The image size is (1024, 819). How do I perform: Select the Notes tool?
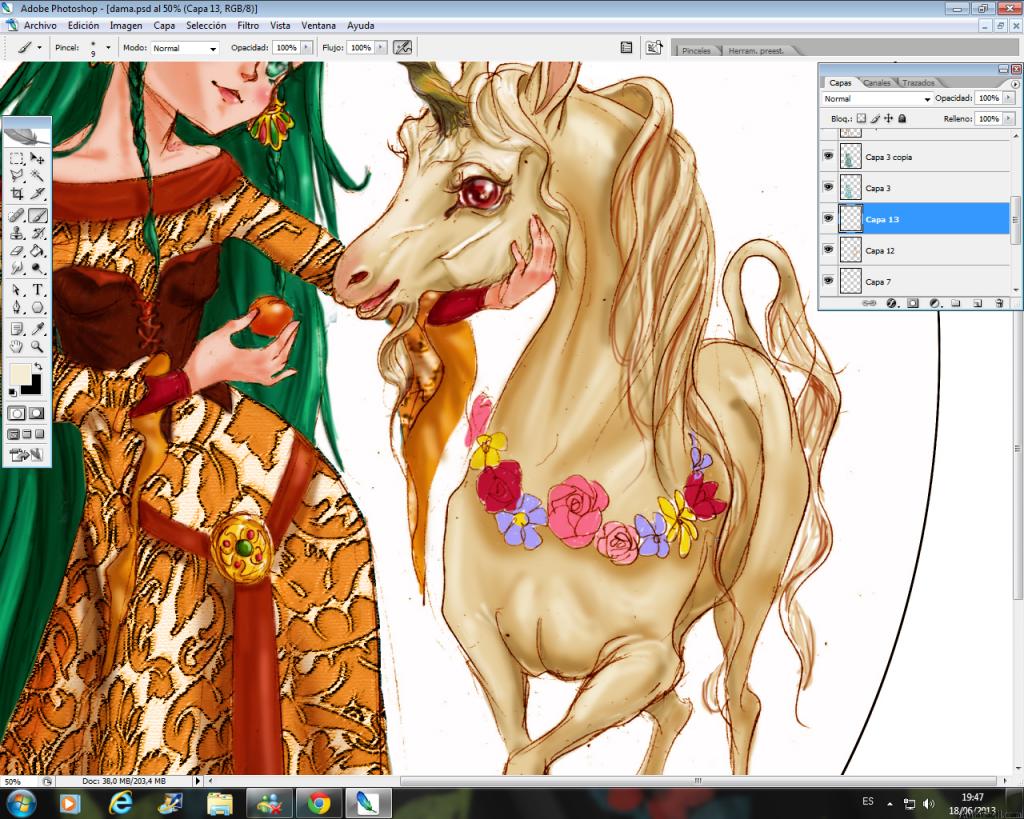(16, 329)
